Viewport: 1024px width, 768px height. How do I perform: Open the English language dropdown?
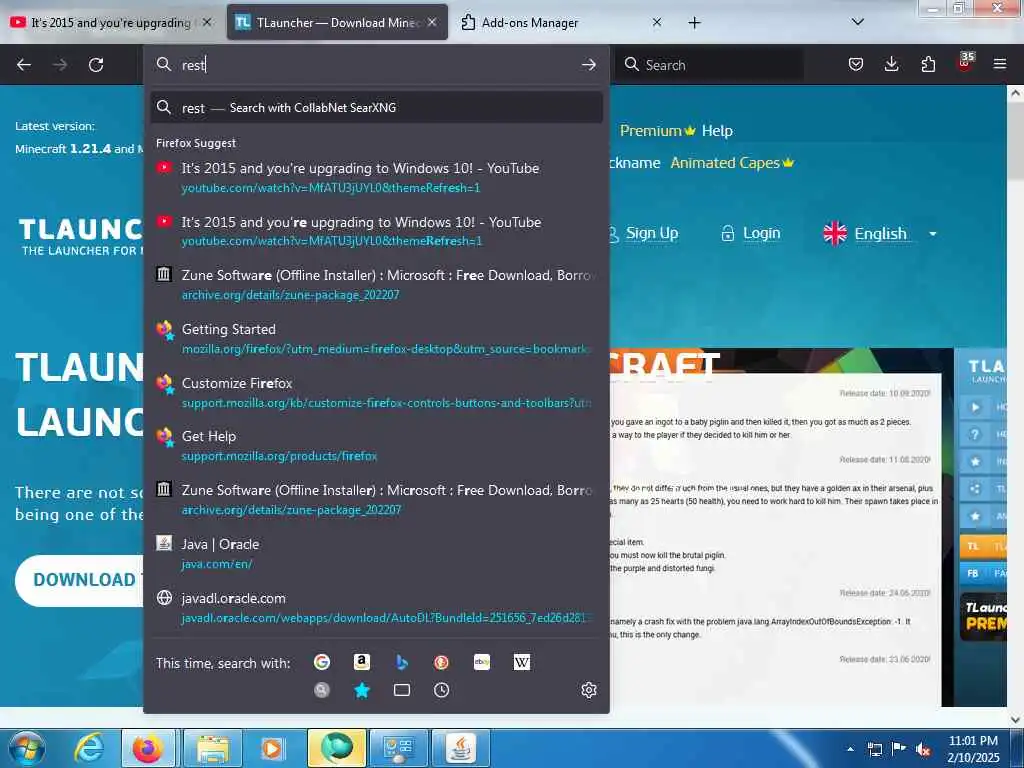880,233
